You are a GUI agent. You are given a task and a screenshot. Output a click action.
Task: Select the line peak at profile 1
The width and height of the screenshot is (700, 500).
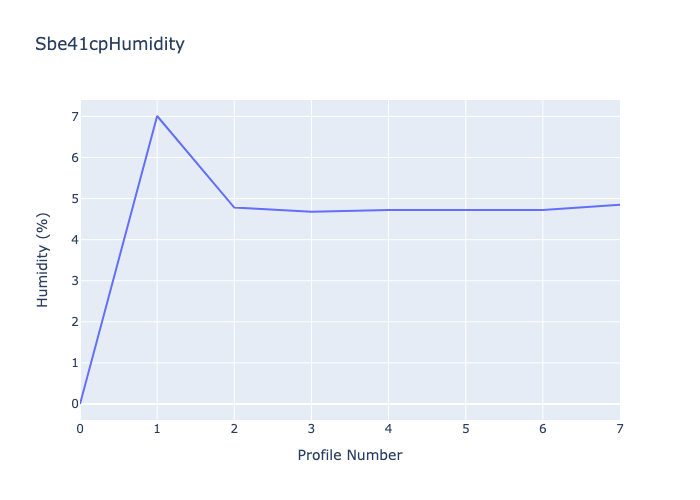(x=157, y=116)
